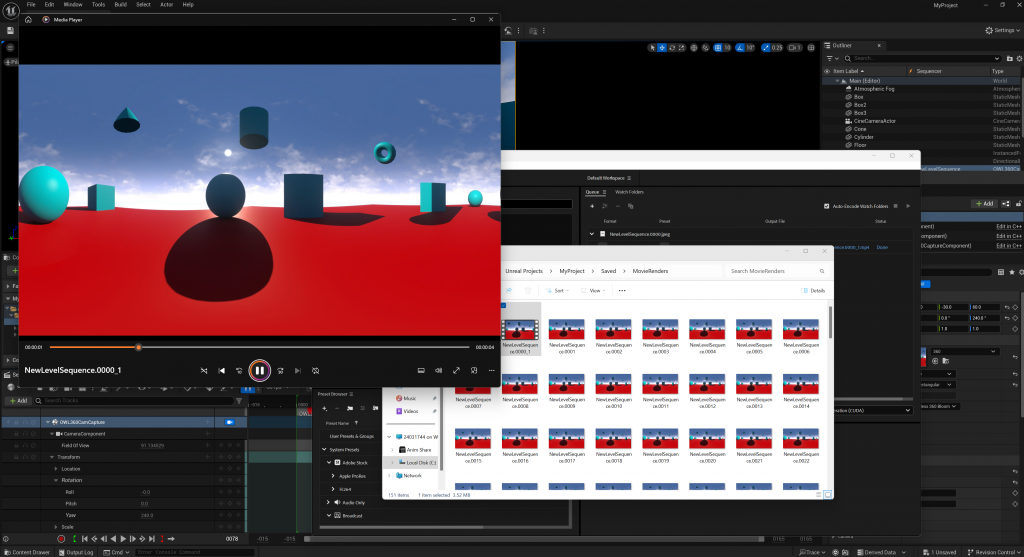Viewport: 1024px width, 557px height.
Task: Open the Tools menu
Action: click(x=98, y=5)
